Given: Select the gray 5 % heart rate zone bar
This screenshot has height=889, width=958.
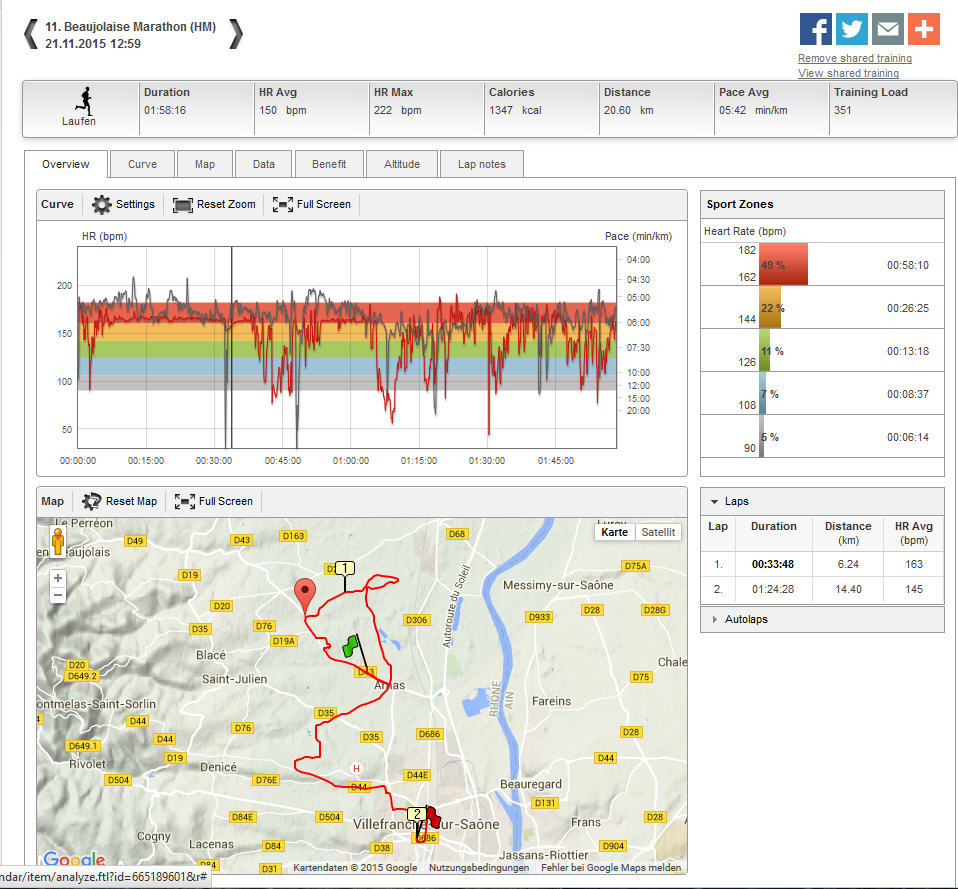Looking at the screenshot, I should (x=761, y=436).
